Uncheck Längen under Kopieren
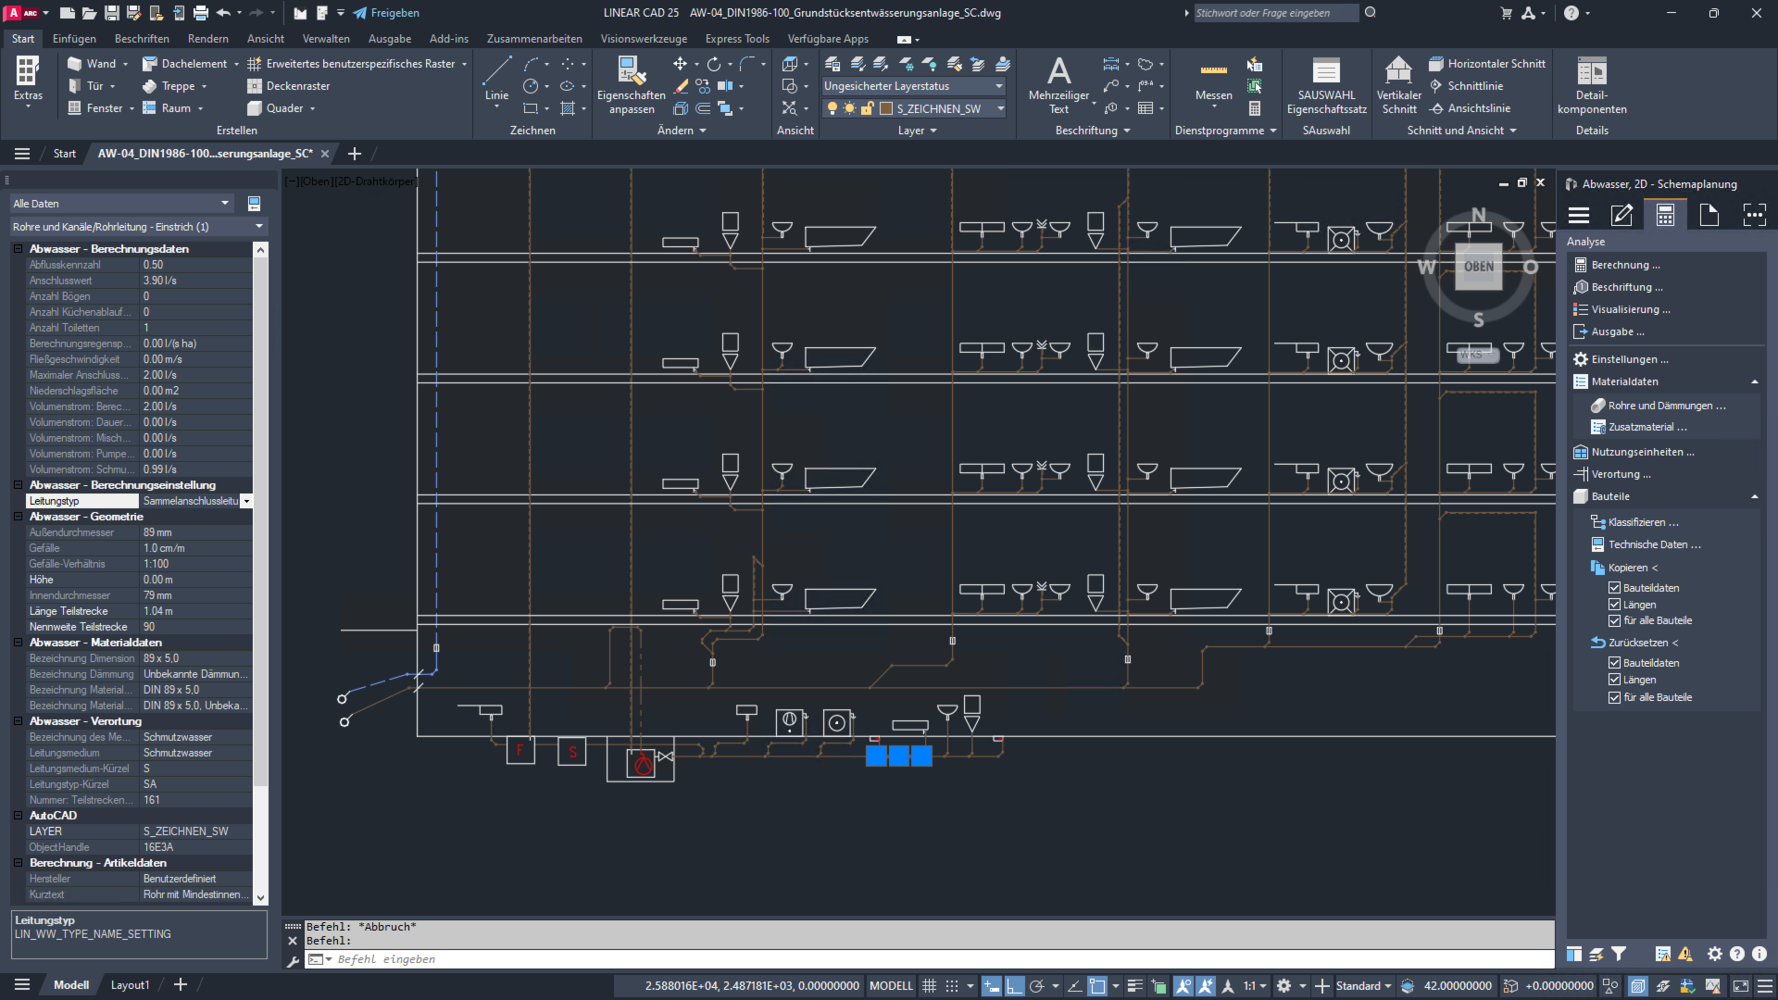This screenshot has height=1000, width=1778. (1614, 604)
